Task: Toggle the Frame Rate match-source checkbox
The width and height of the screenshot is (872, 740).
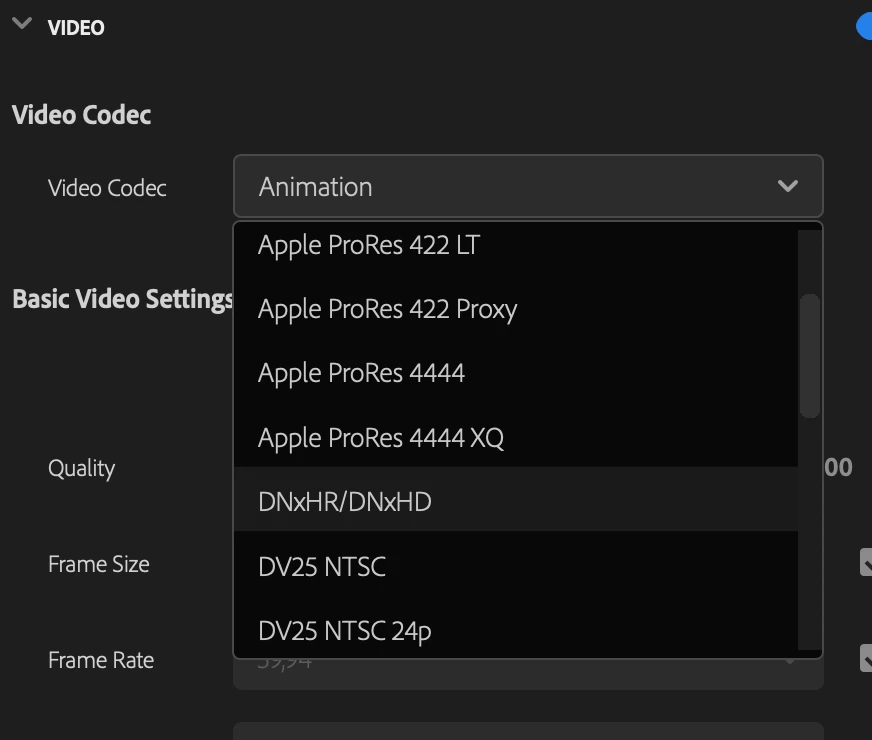Action: pos(866,658)
